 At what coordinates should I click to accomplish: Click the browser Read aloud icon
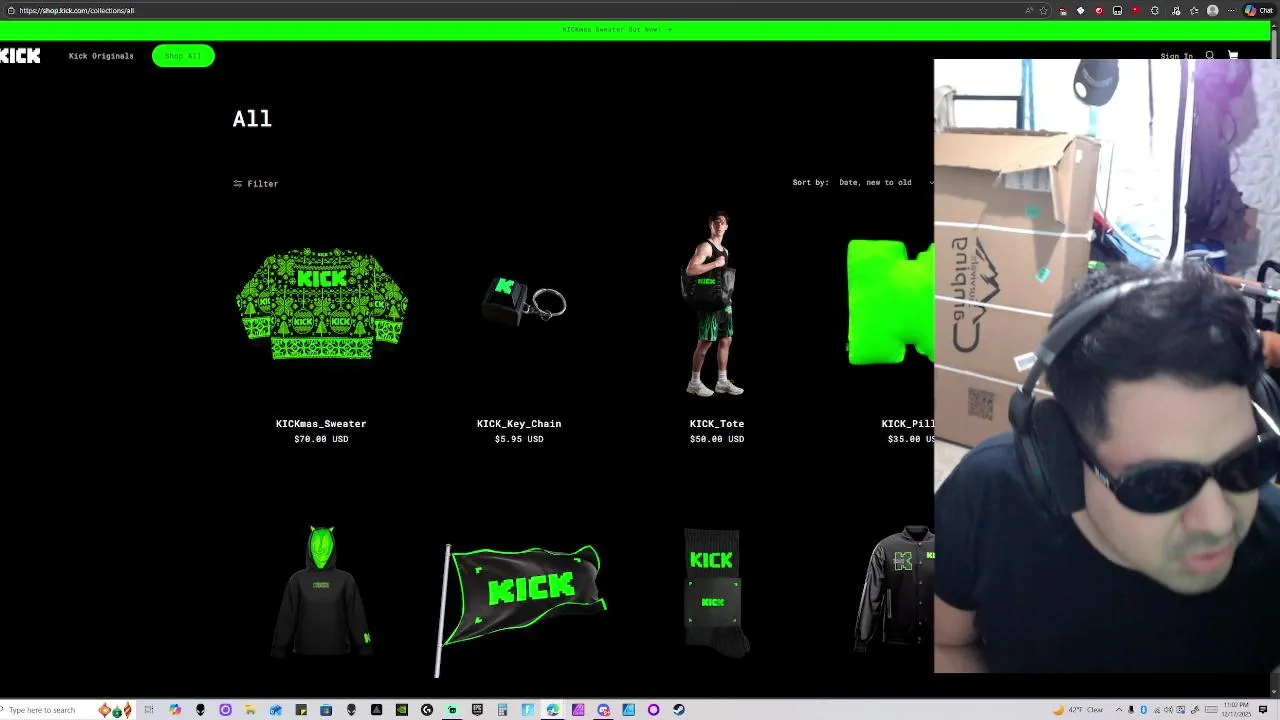(1028, 10)
